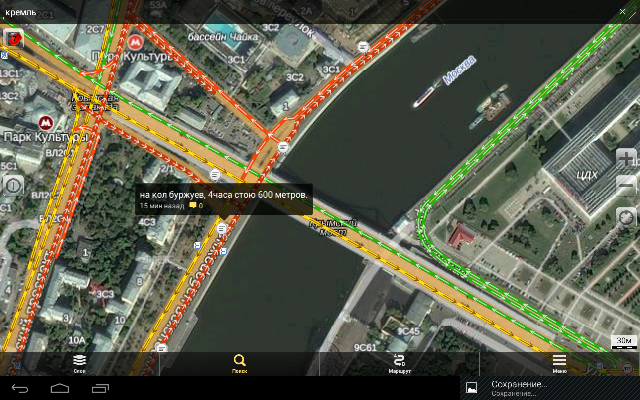Tap the my location compass button
This screenshot has width=640, height=400.
[626, 216]
